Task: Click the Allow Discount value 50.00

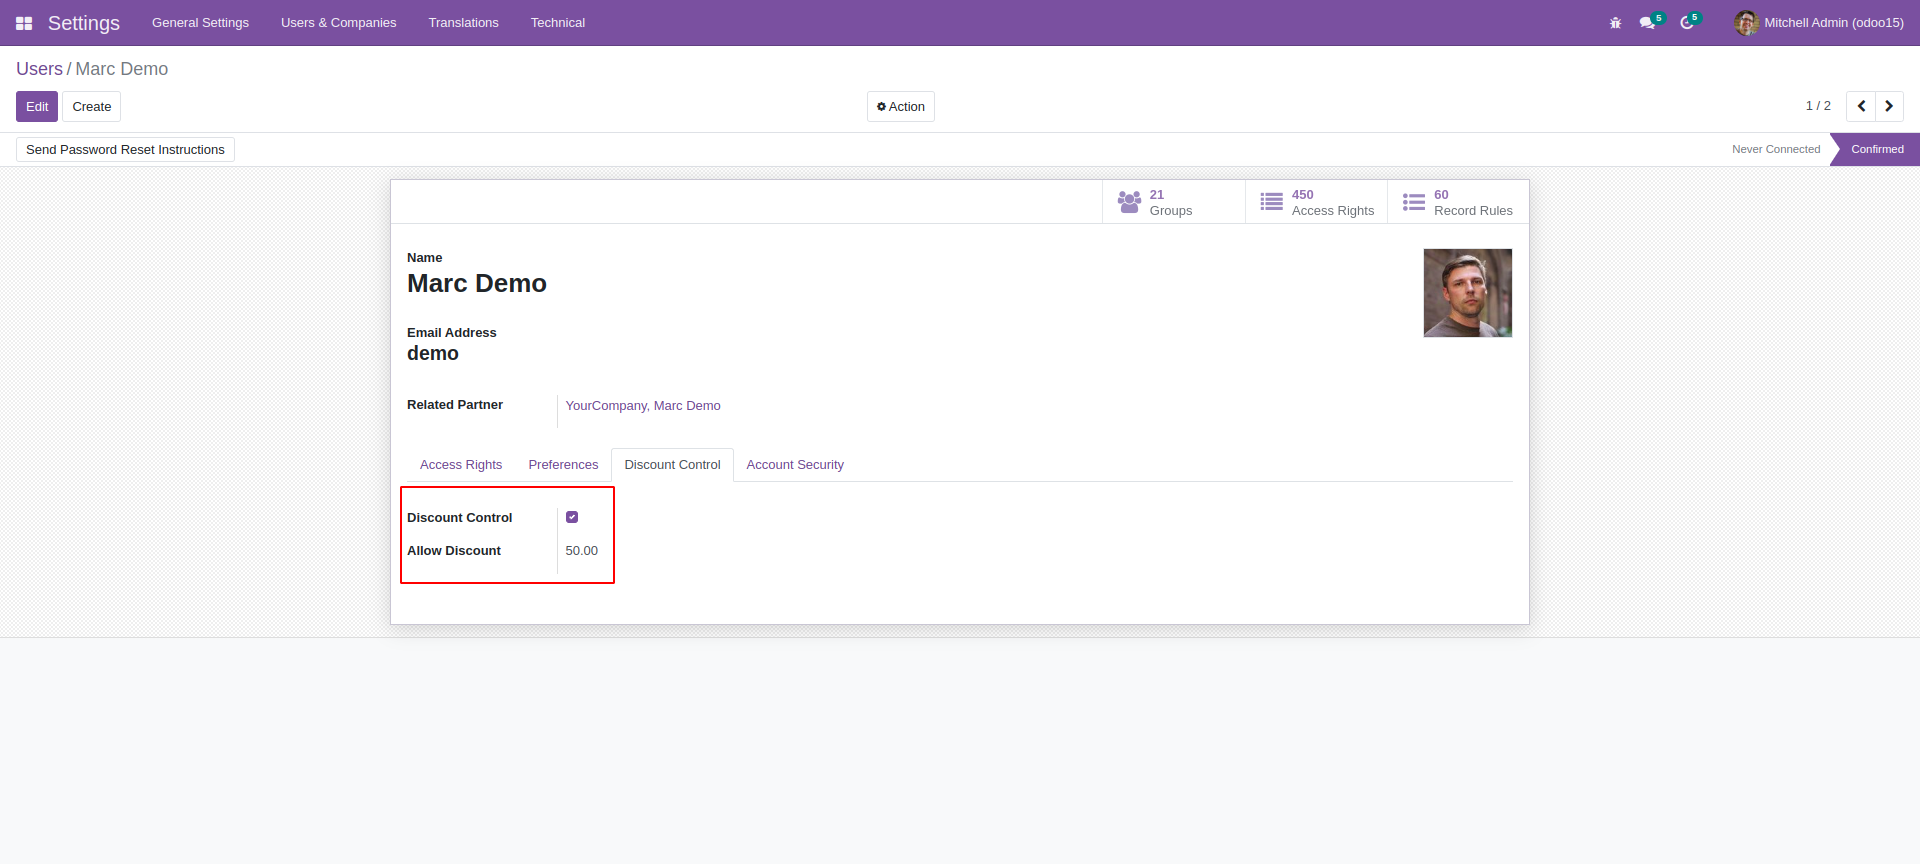Action: pyautogui.click(x=582, y=551)
